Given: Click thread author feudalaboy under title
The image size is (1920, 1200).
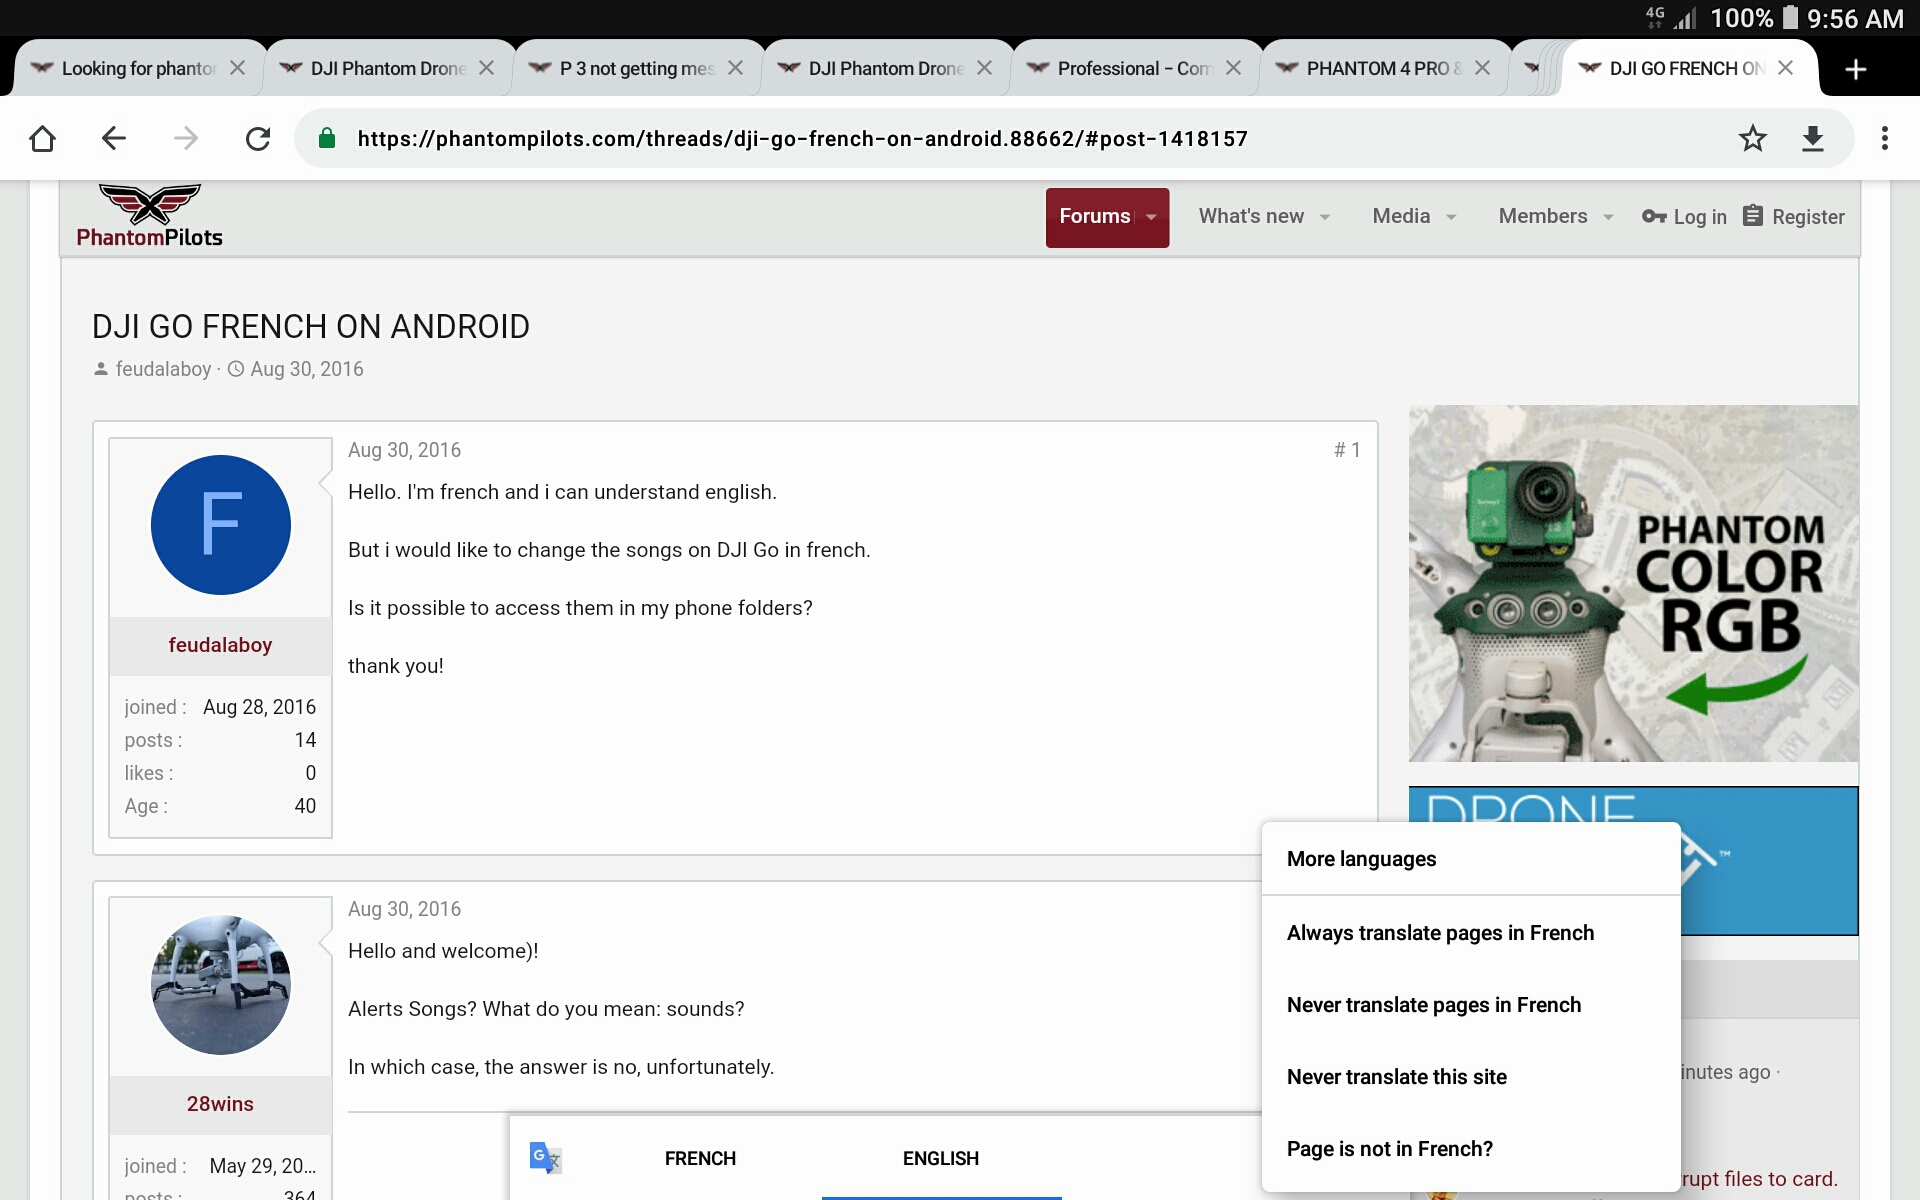Looking at the screenshot, I should (163, 369).
